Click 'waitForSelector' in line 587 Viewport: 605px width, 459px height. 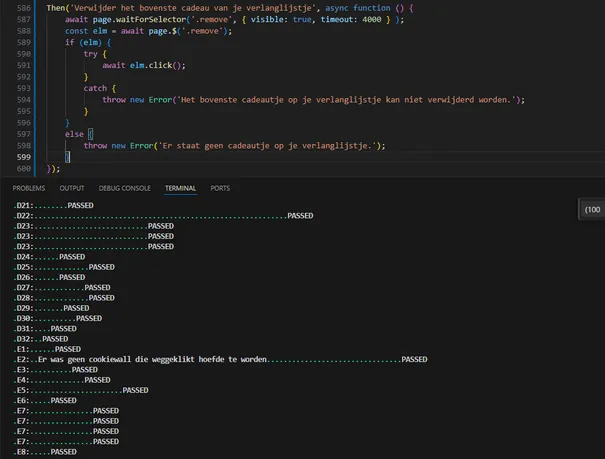[x=151, y=20]
